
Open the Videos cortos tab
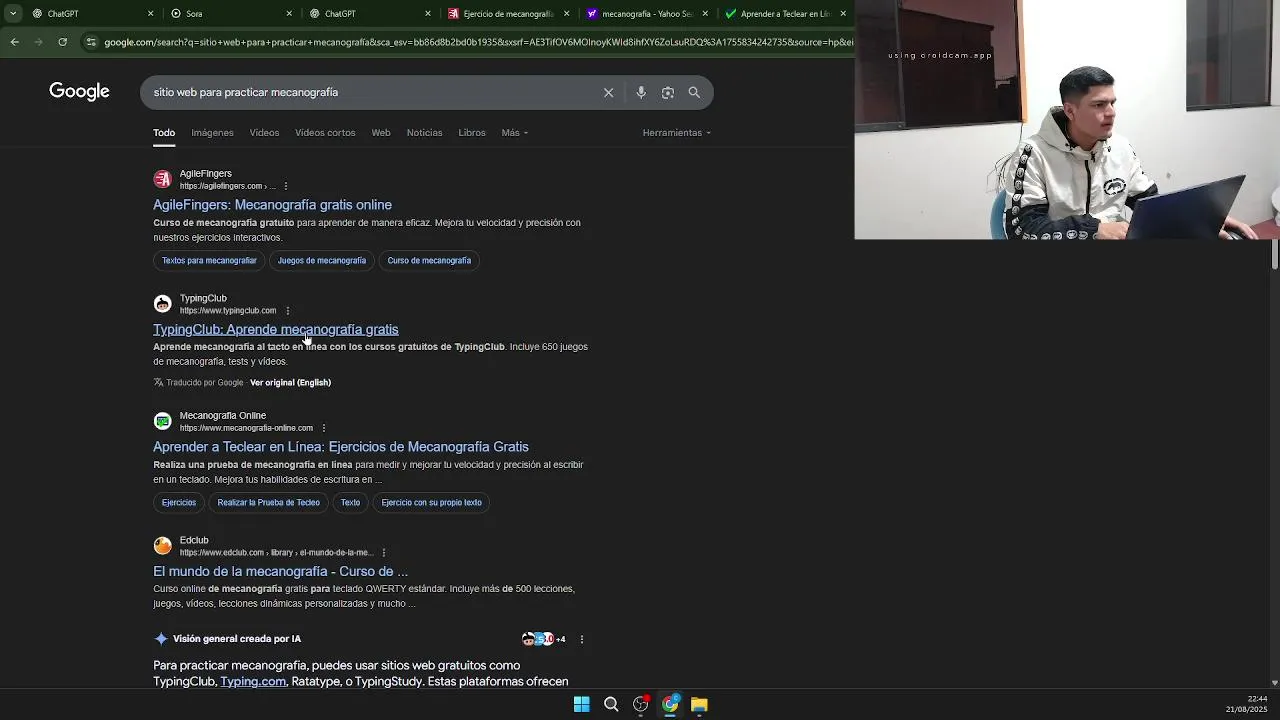(x=325, y=133)
